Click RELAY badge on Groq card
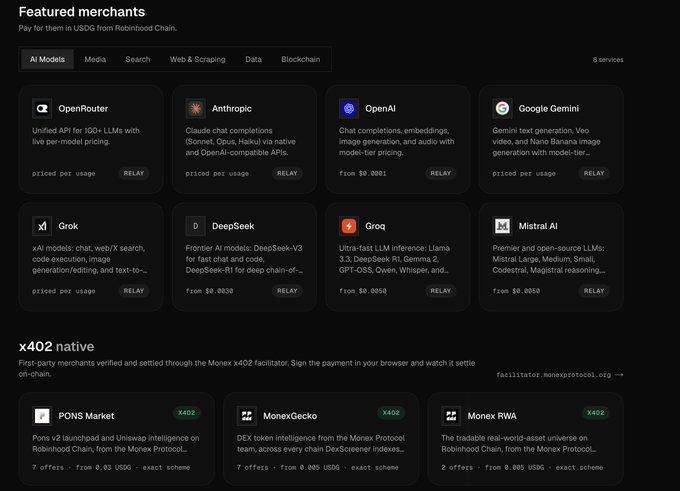 pos(441,291)
